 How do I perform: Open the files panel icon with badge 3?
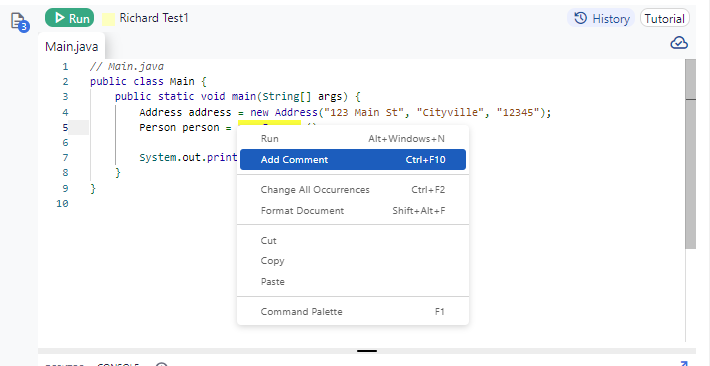click(19, 22)
